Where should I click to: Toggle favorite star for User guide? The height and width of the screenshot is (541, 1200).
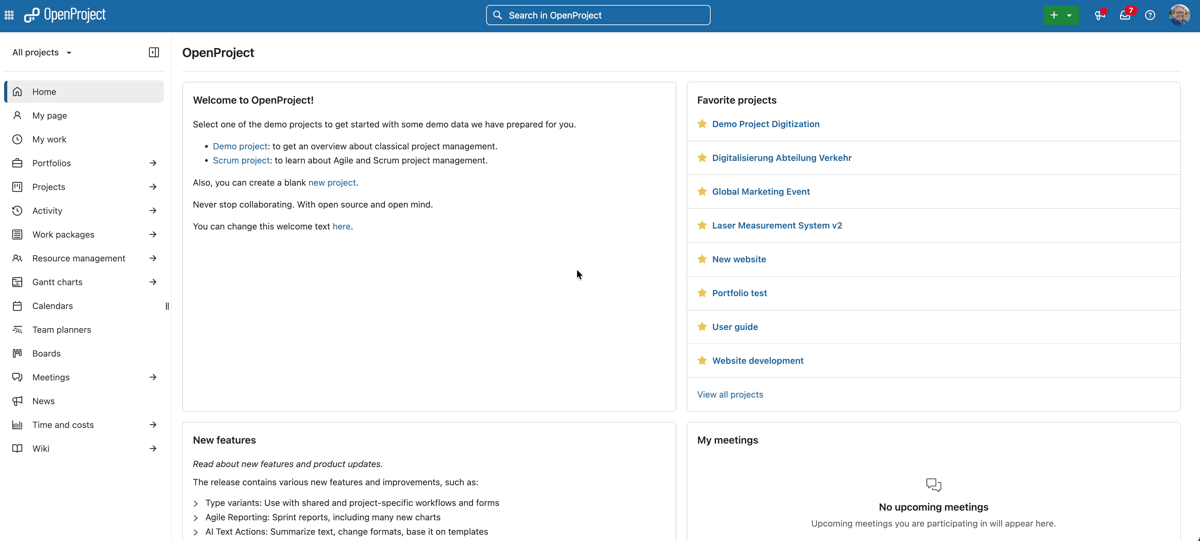(702, 327)
